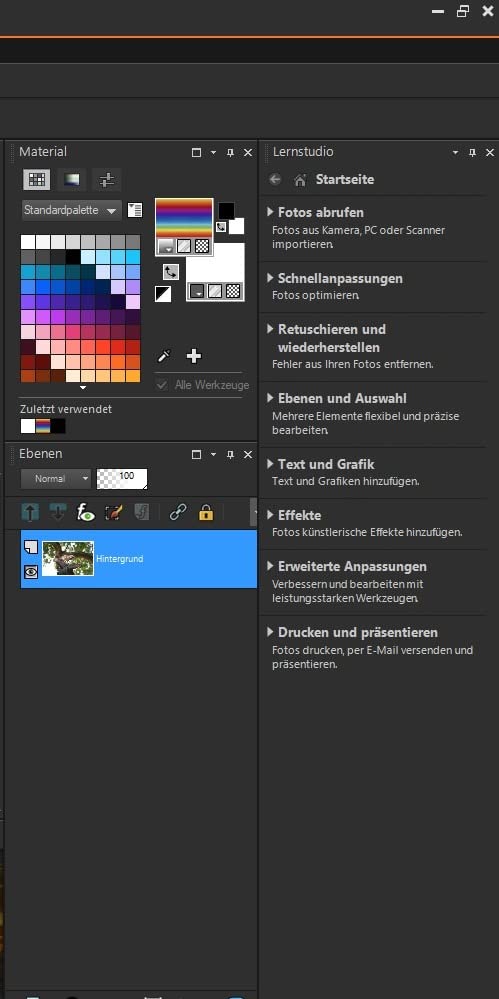
Task: Expand Ebenen toolbar overflow arrow
Action: pyautogui.click(x=254, y=512)
